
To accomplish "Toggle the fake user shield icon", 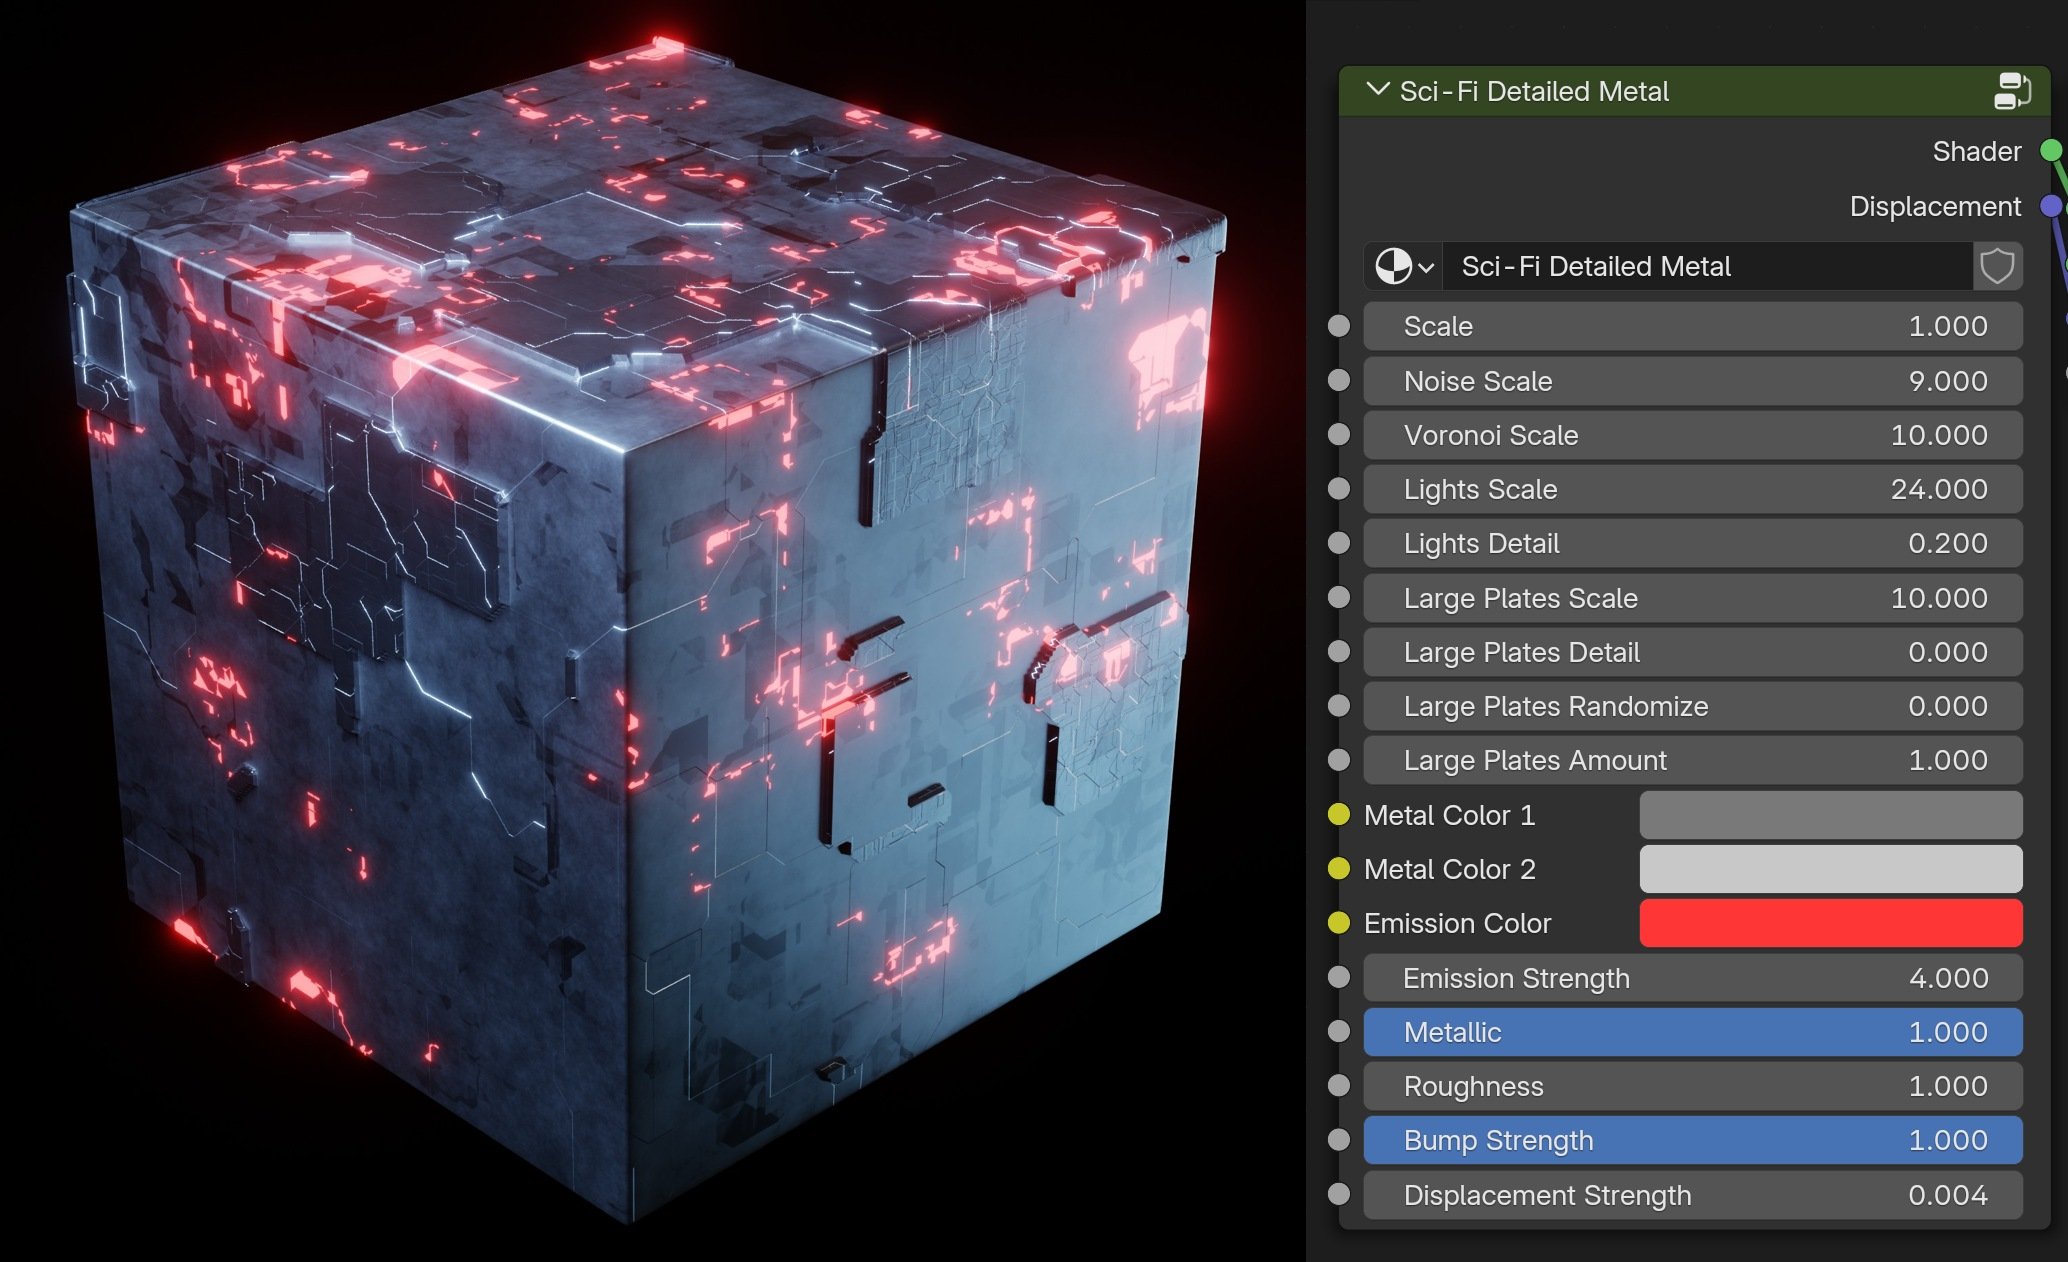I will tap(1997, 267).
